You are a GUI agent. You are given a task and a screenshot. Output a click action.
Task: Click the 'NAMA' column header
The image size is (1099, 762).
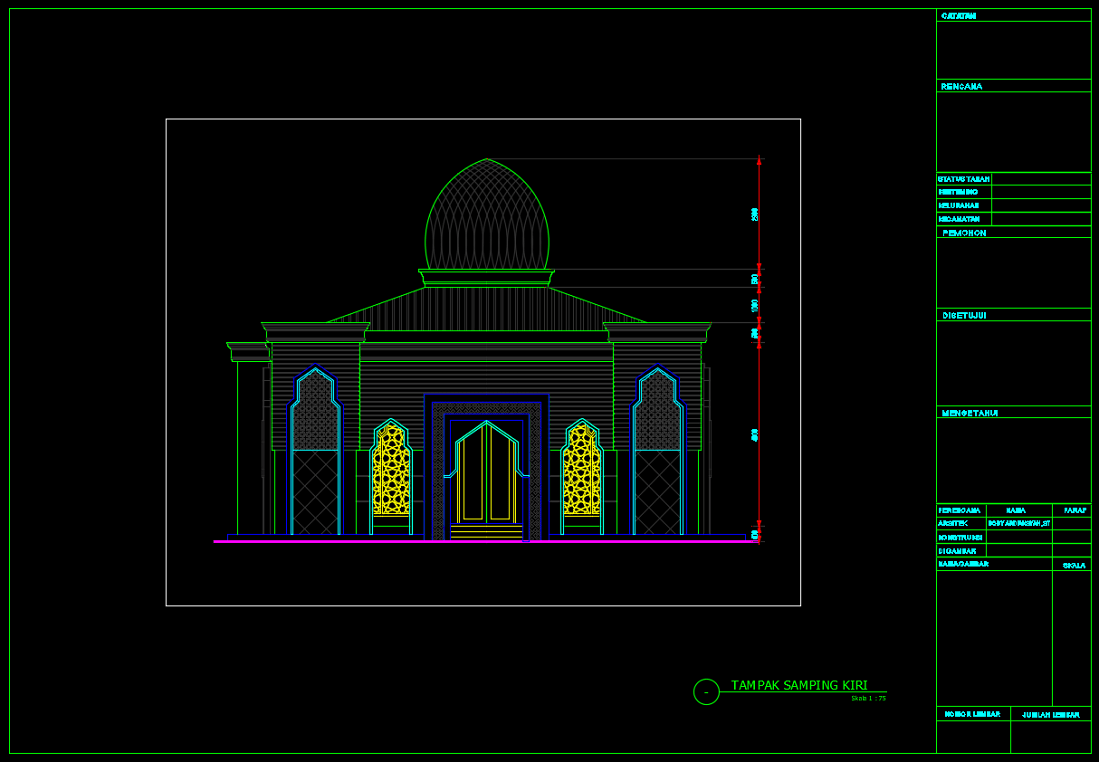(1016, 510)
